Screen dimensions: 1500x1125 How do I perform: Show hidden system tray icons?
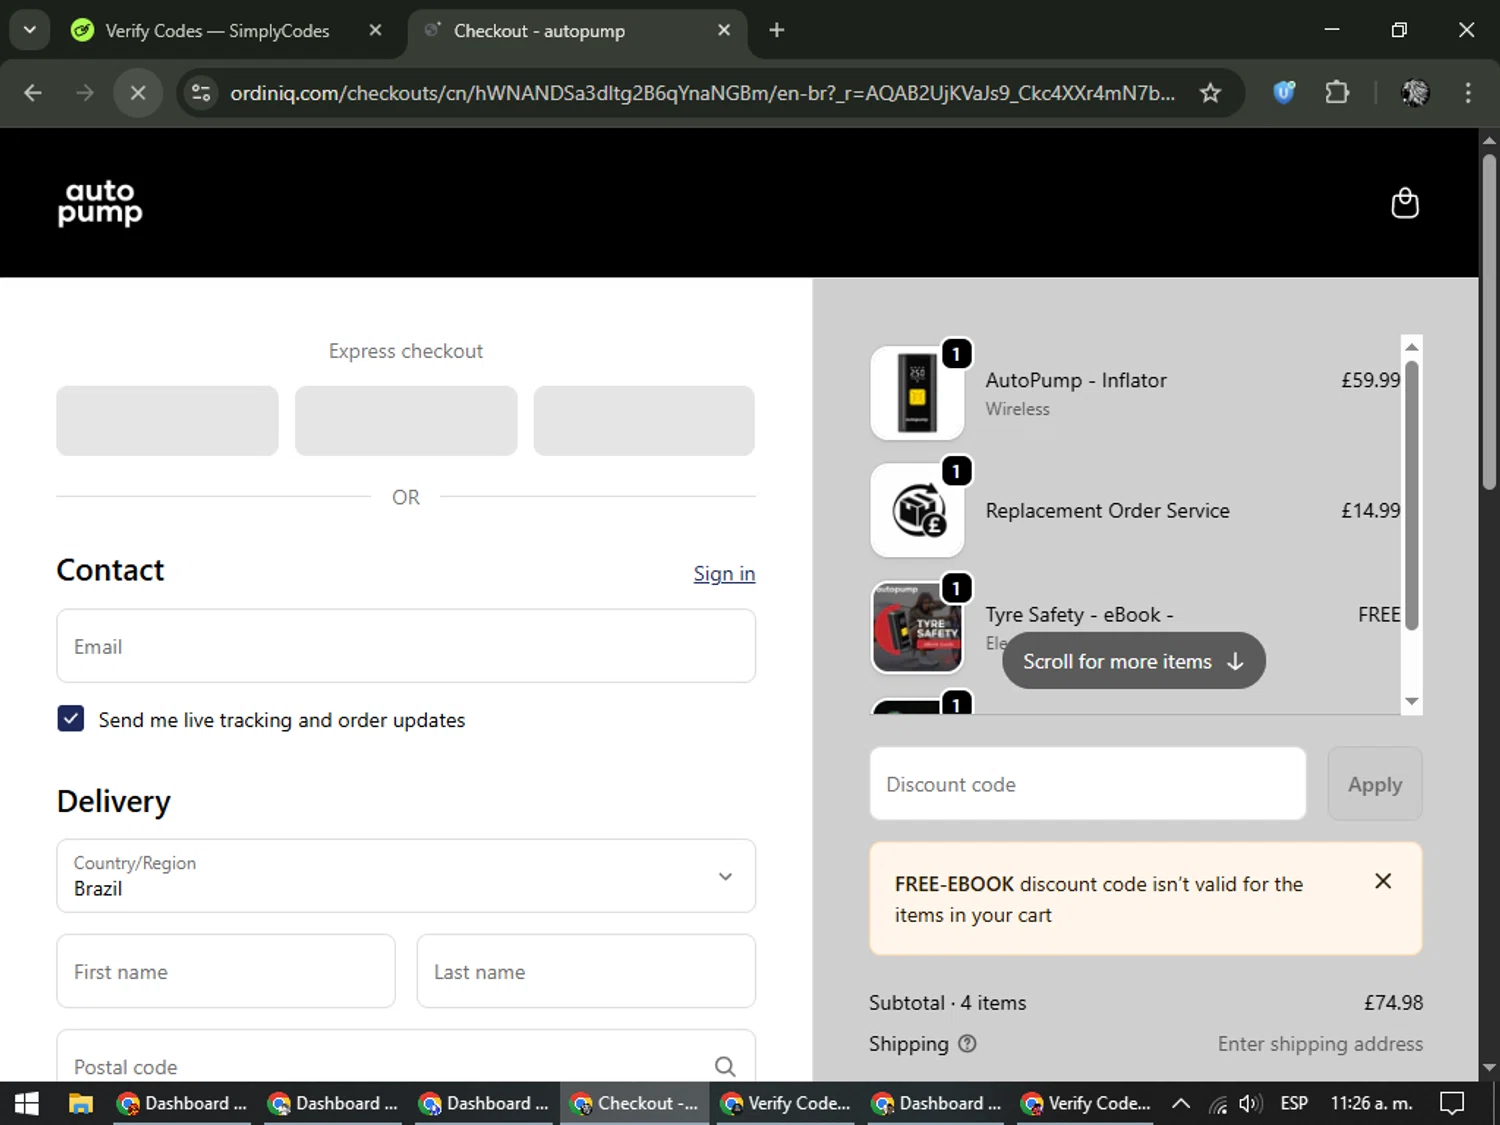coord(1180,1103)
